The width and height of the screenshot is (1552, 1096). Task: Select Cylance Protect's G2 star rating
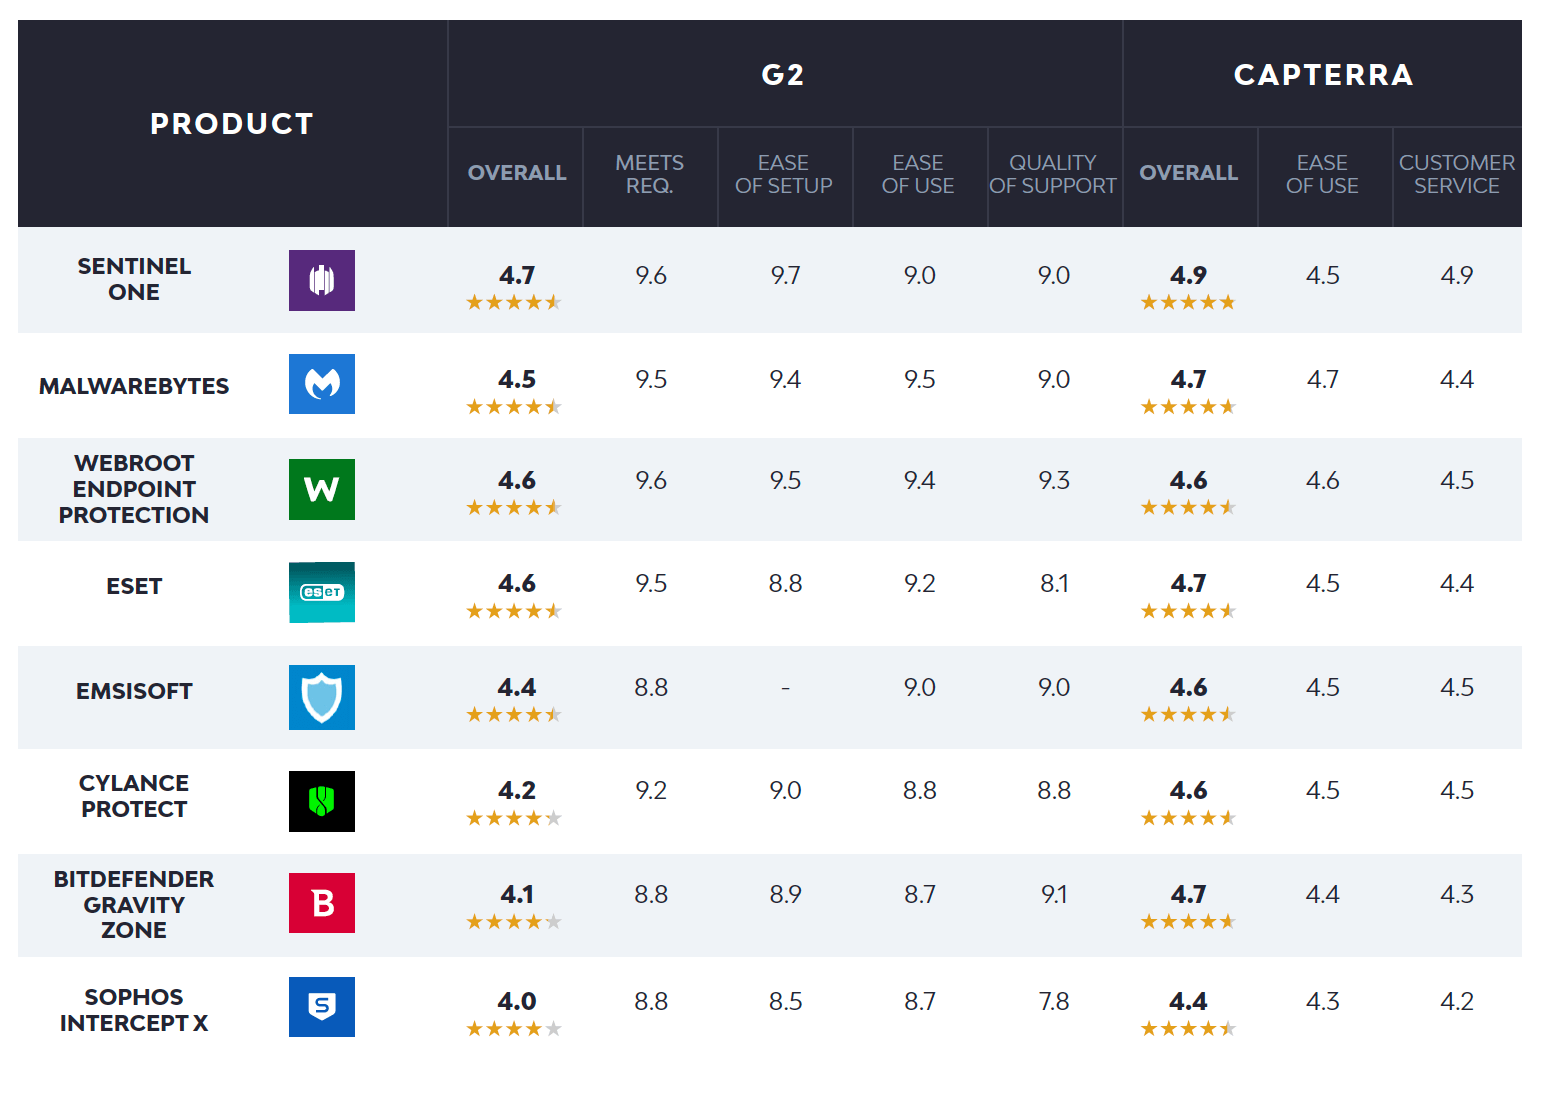tap(513, 817)
